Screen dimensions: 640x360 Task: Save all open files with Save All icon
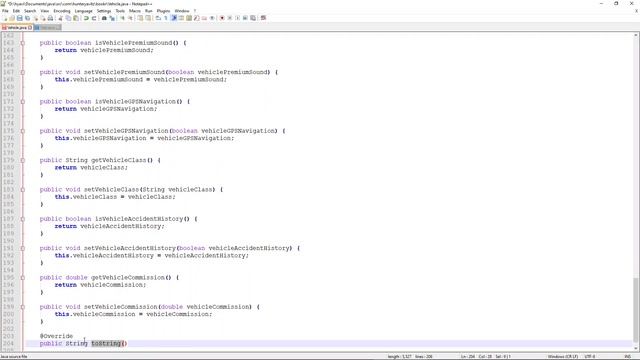pos(27,18)
